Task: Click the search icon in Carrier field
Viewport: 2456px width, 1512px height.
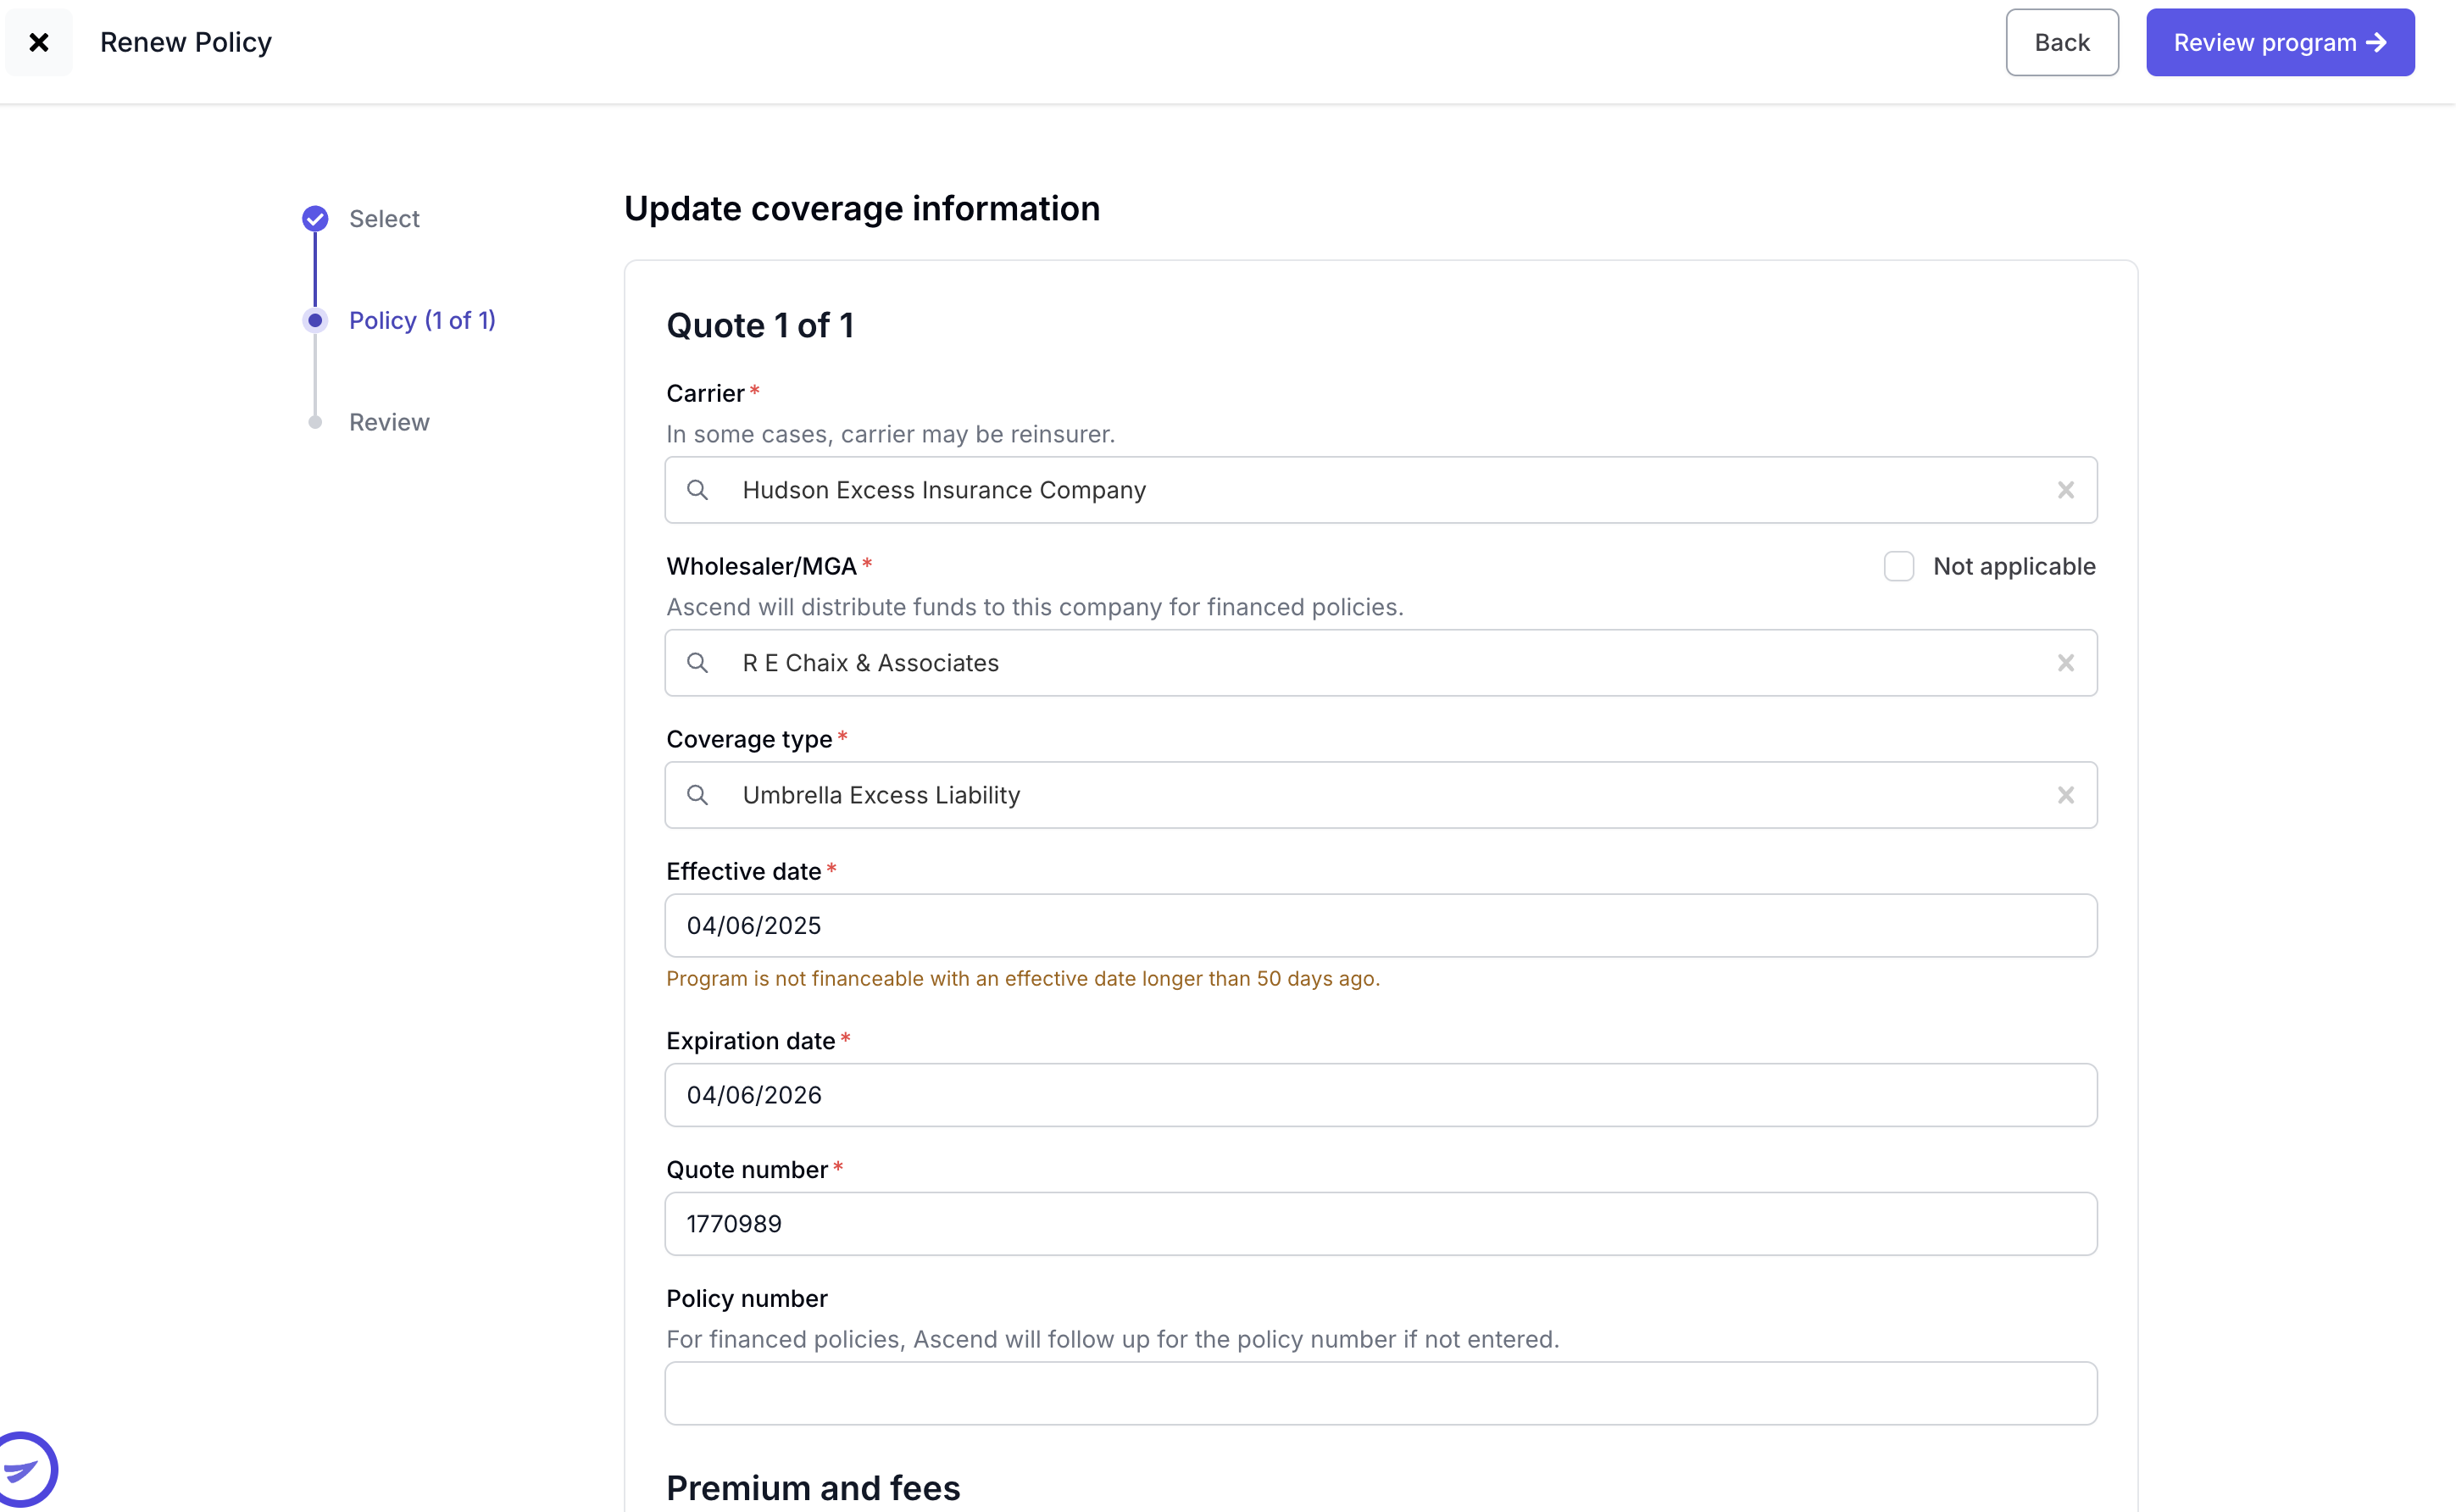Action: pos(698,490)
